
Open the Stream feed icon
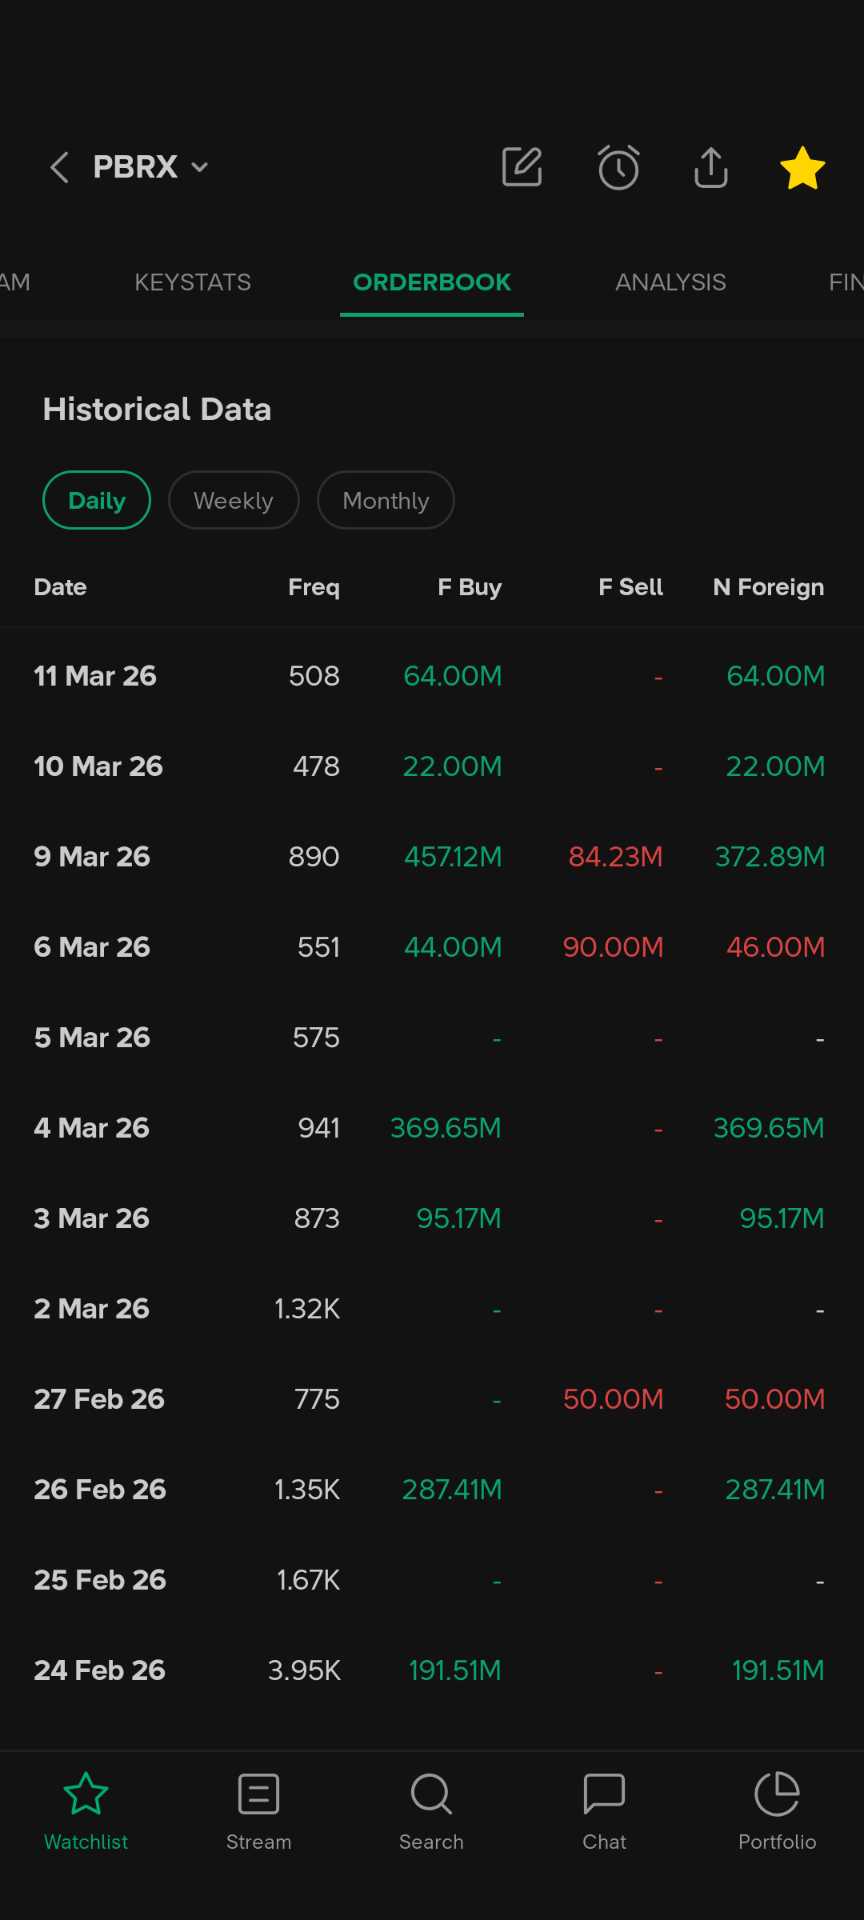point(258,1794)
